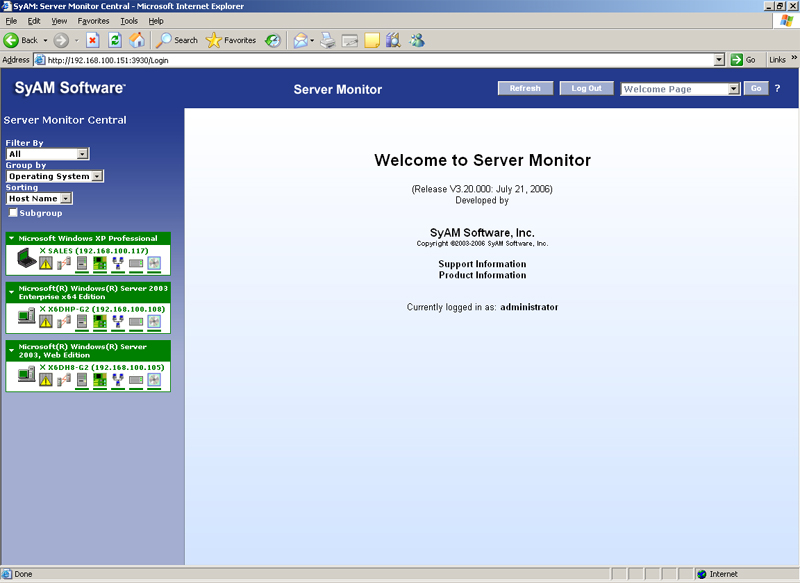Expand the Welcome Page dropdown
This screenshot has width=800, height=583.
tap(733, 89)
